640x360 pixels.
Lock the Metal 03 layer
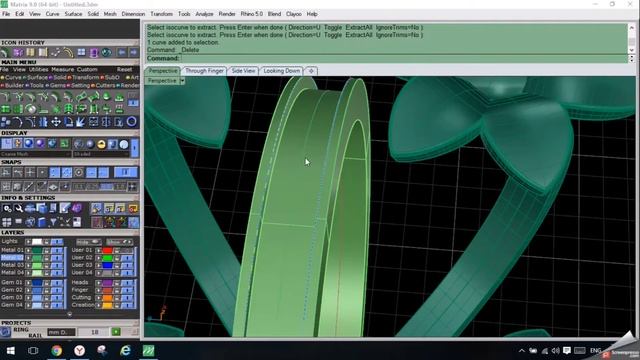click(46, 265)
